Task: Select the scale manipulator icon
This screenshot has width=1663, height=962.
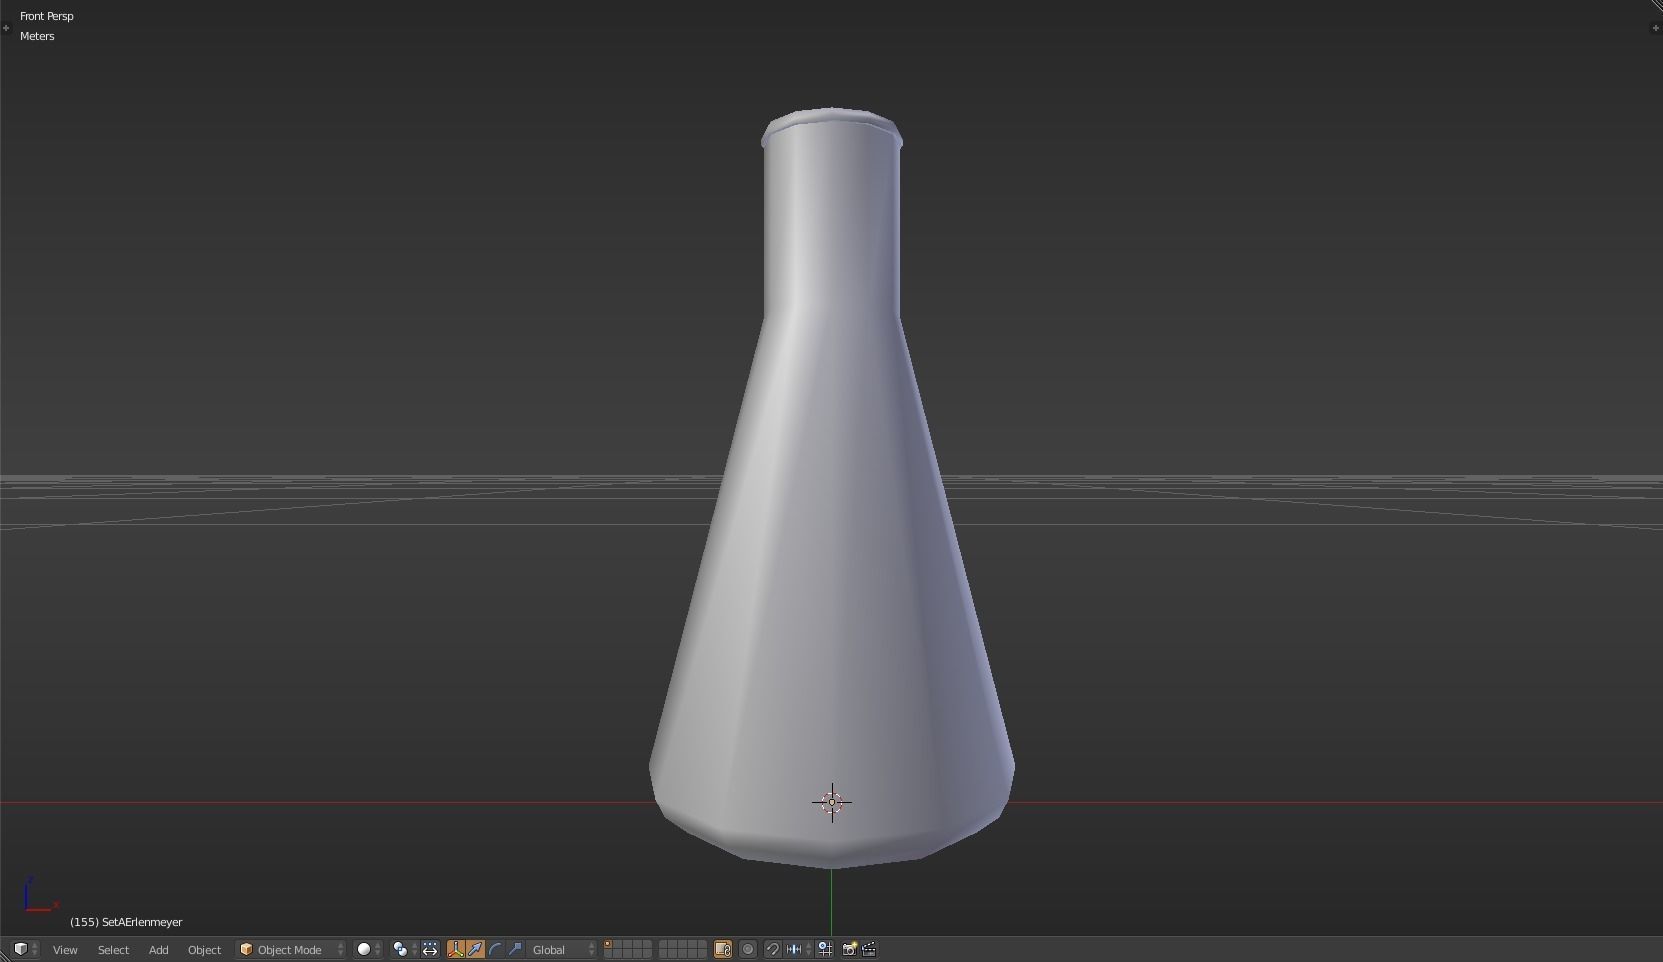Action: [515, 950]
